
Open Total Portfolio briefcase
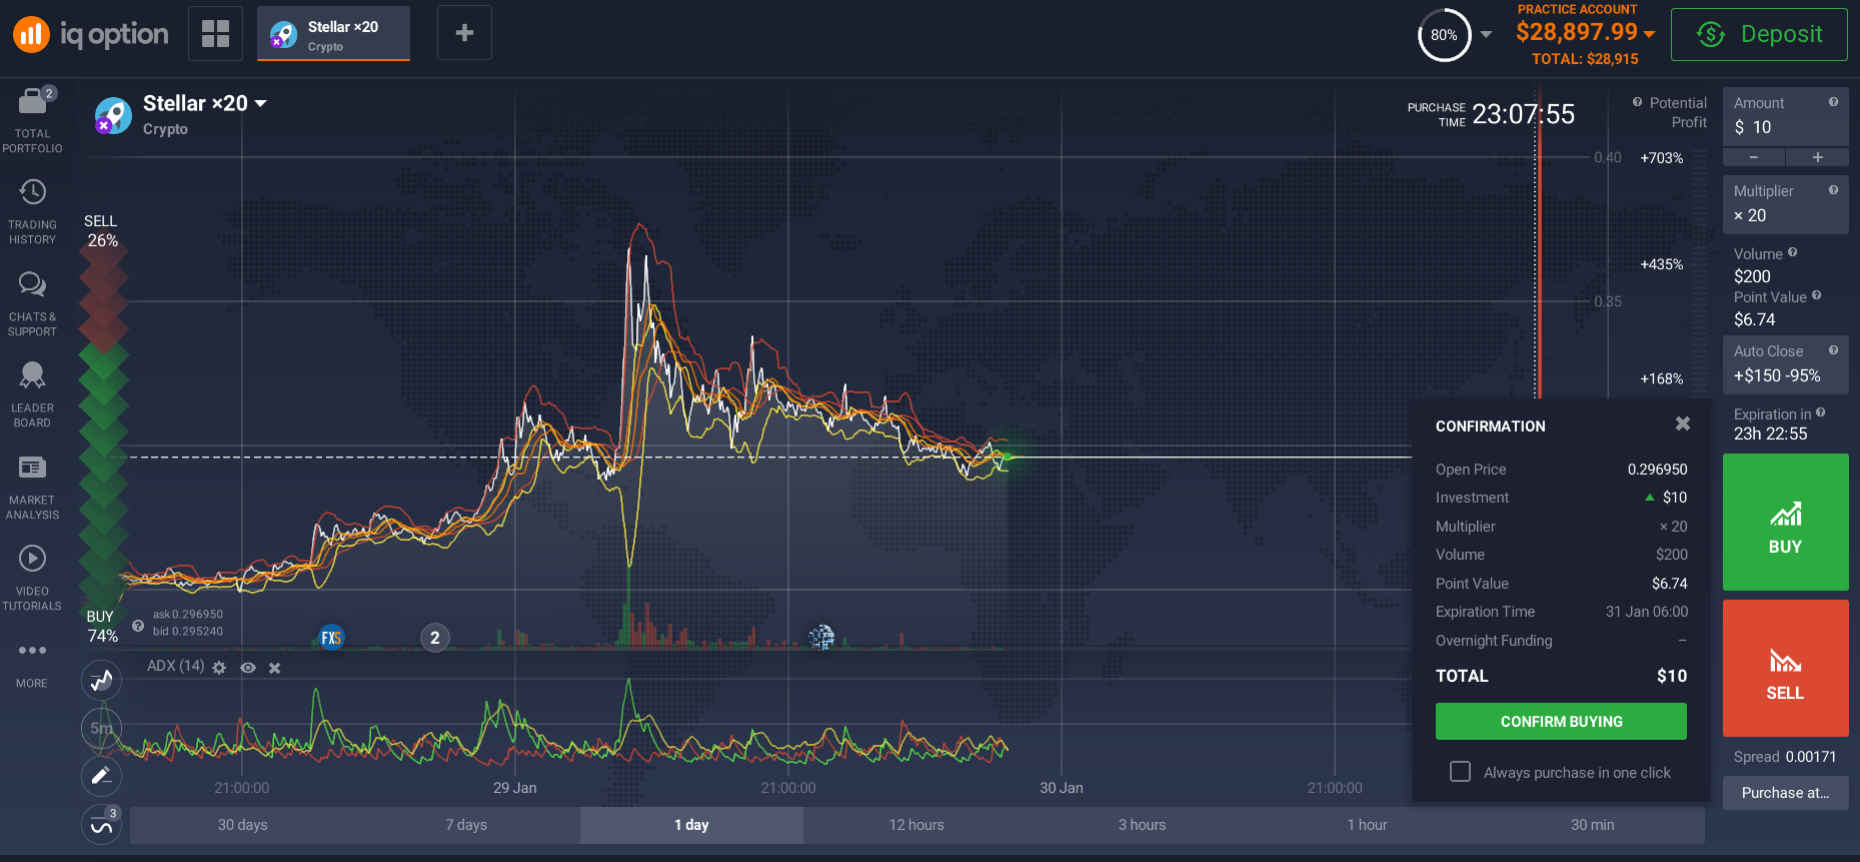click(32, 120)
